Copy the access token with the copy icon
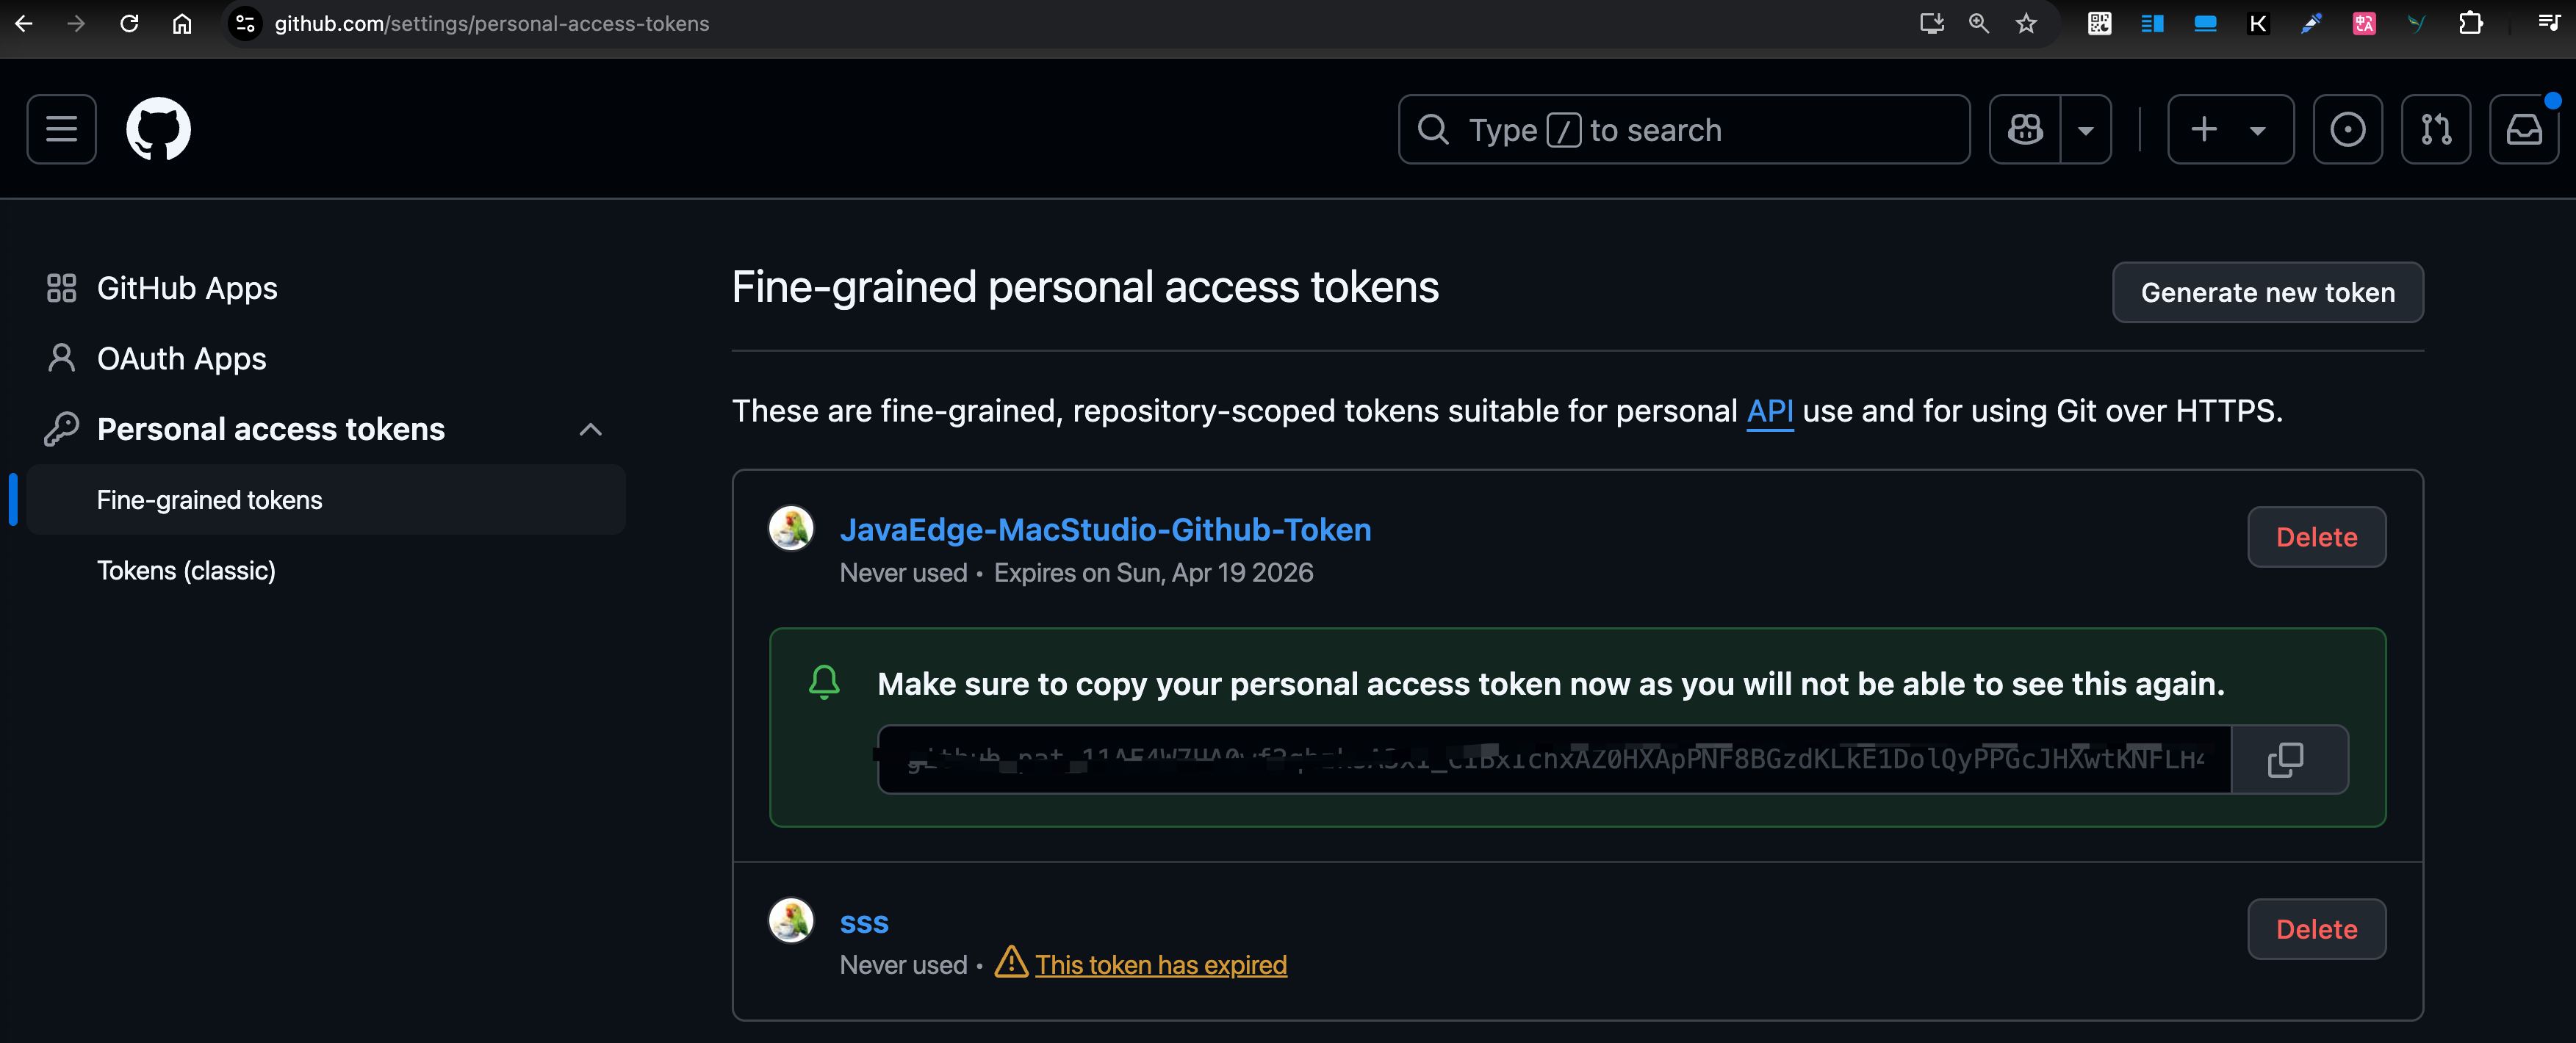 [2287, 760]
